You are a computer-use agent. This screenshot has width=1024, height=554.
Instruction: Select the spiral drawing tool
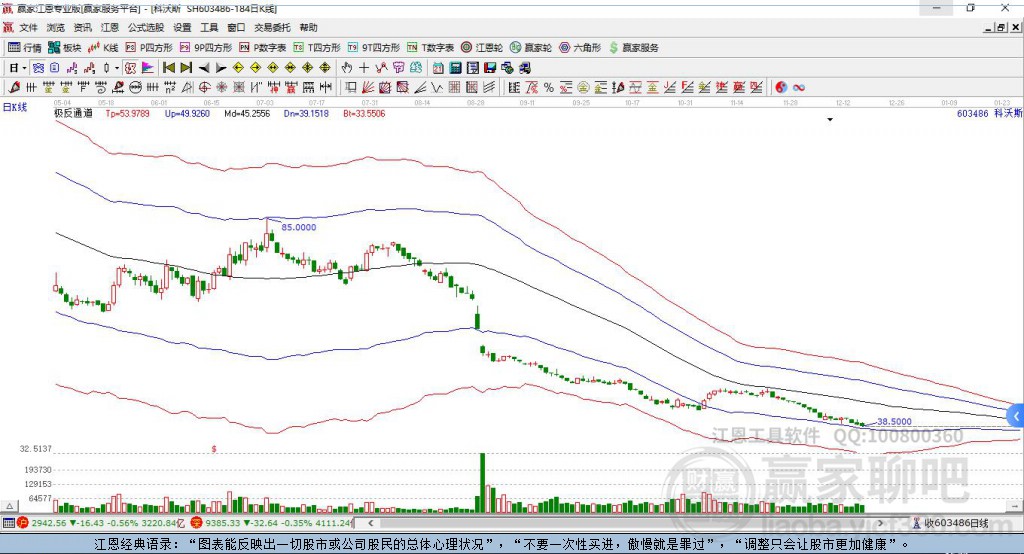(101, 88)
